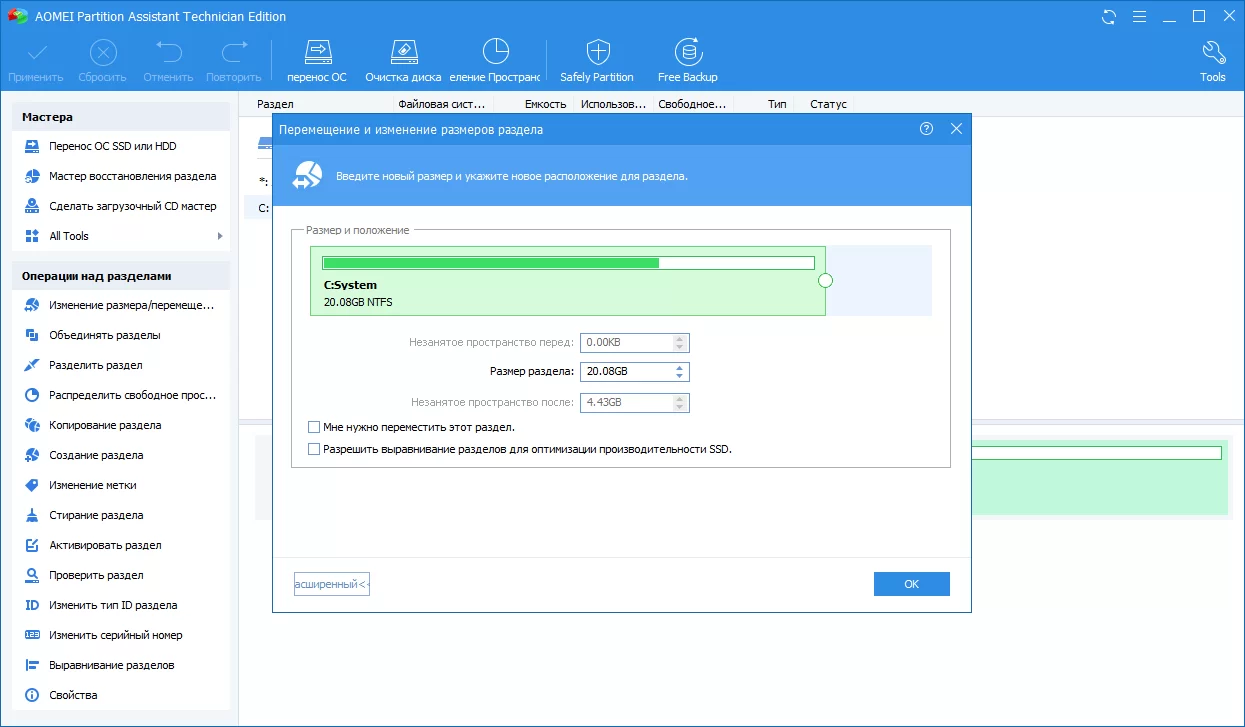Close the resize partition dialog

pos(956,129)
